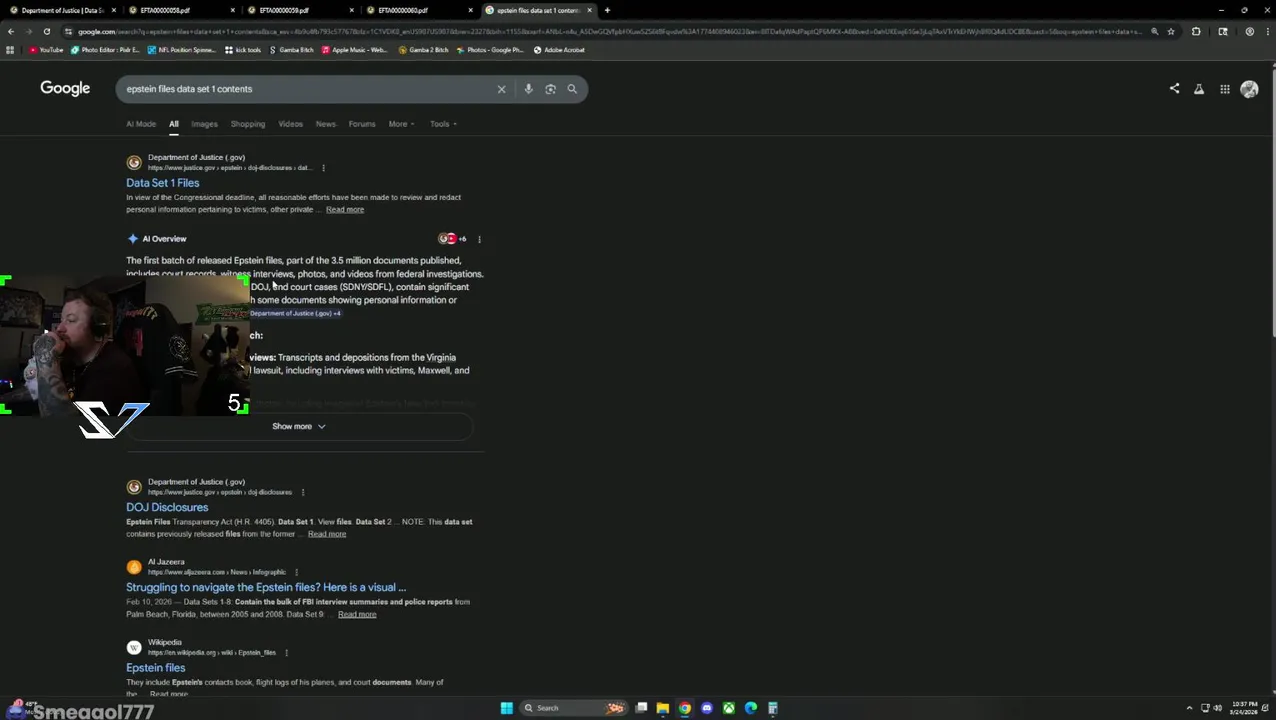The image size is (1276, 720).
Task: Show hidden system tray icons
Action: (1189, 708)
